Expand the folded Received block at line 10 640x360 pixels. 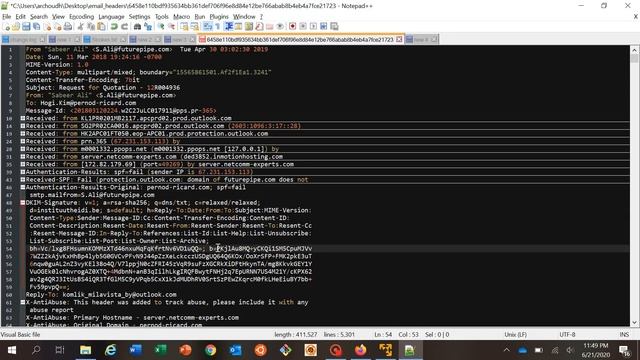tap(23, 118)
